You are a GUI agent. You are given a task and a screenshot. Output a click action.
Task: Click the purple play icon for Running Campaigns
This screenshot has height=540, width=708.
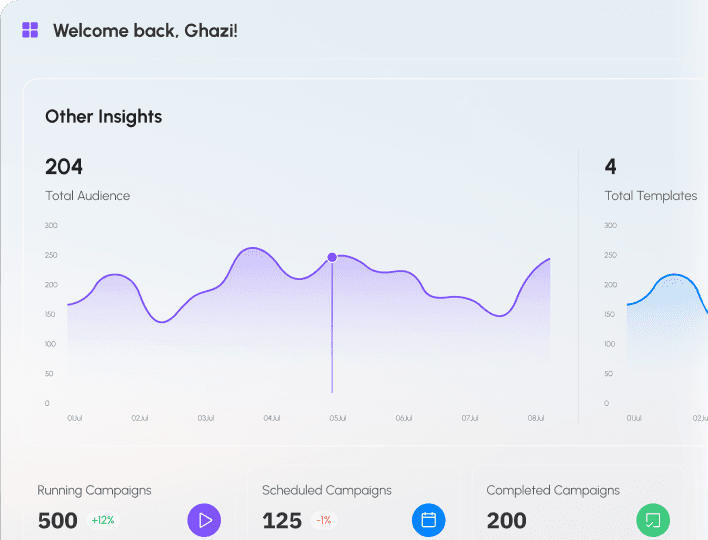point(204,520)
